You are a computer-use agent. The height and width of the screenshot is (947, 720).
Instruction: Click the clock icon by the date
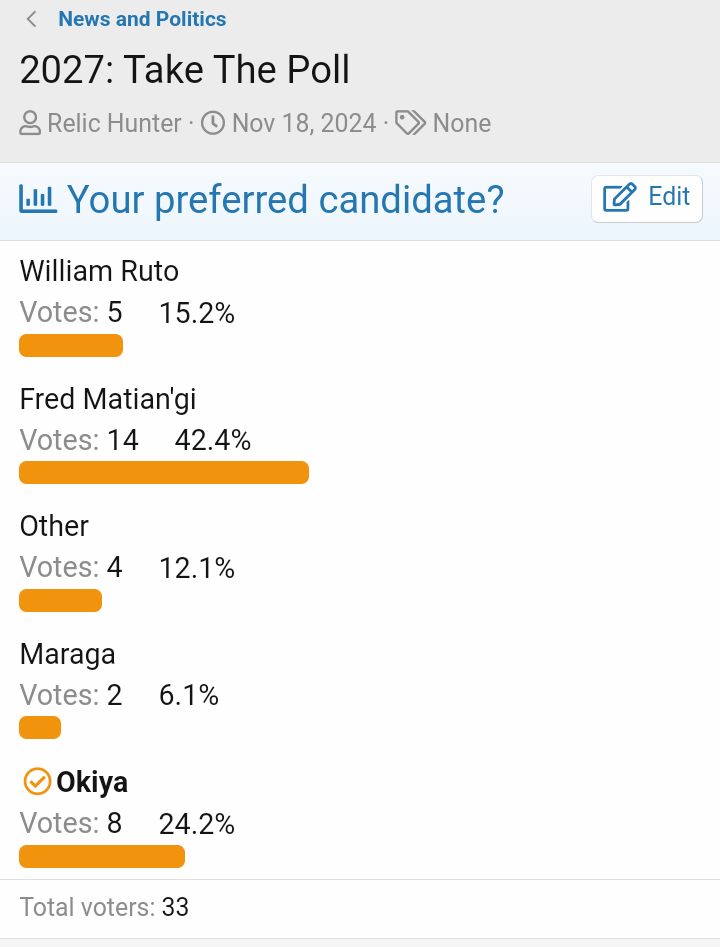click(213, 123)
